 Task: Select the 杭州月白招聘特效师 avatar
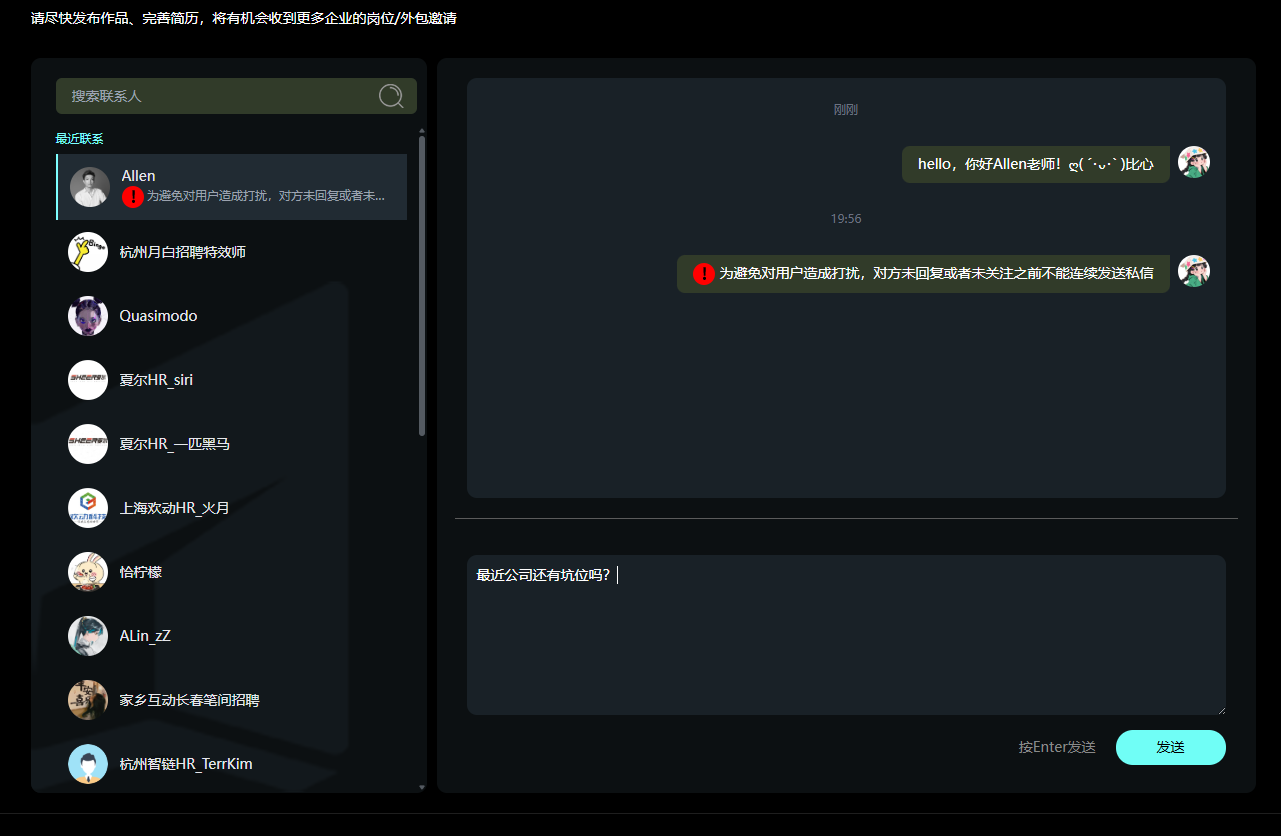point(88,252)
